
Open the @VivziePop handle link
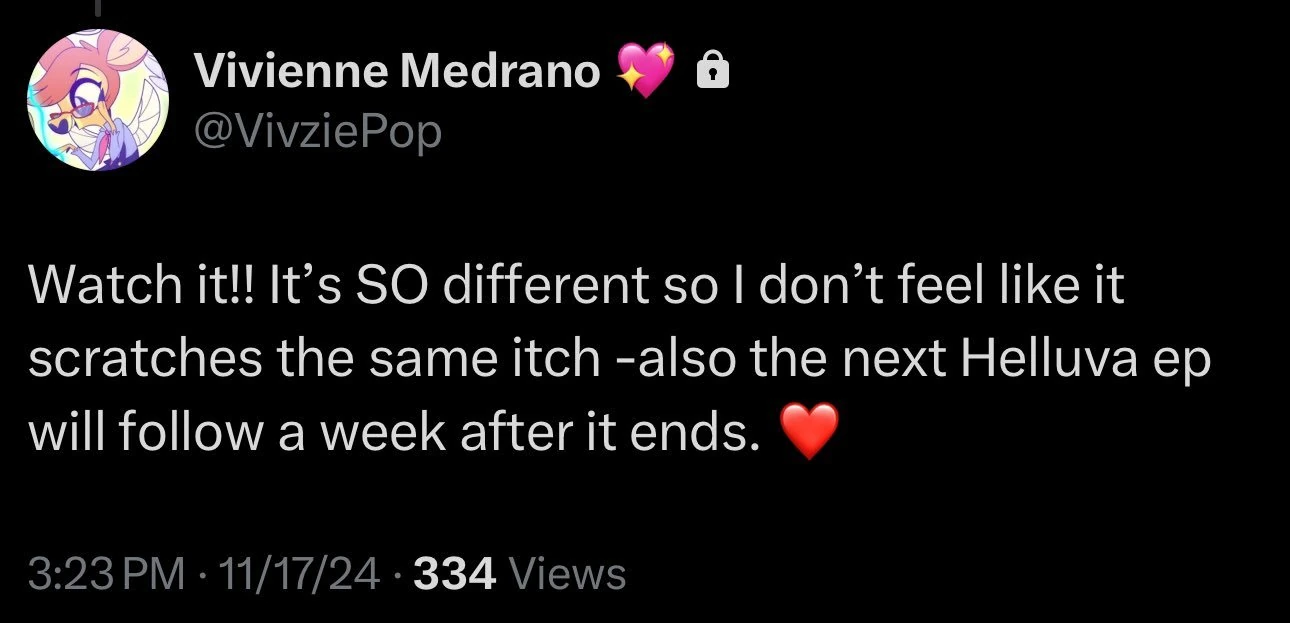(317, 131)
